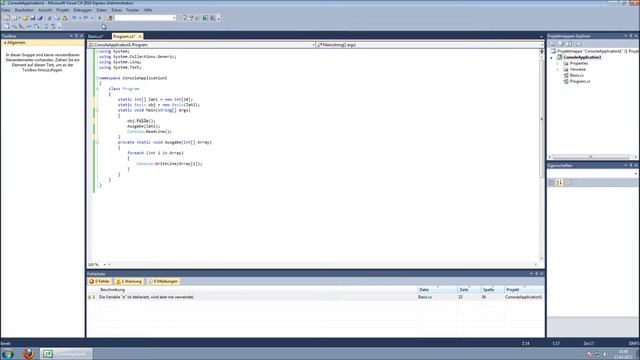
Task: Click View Code icon in Solution Explorer toolbar
Action: [578, 44]
